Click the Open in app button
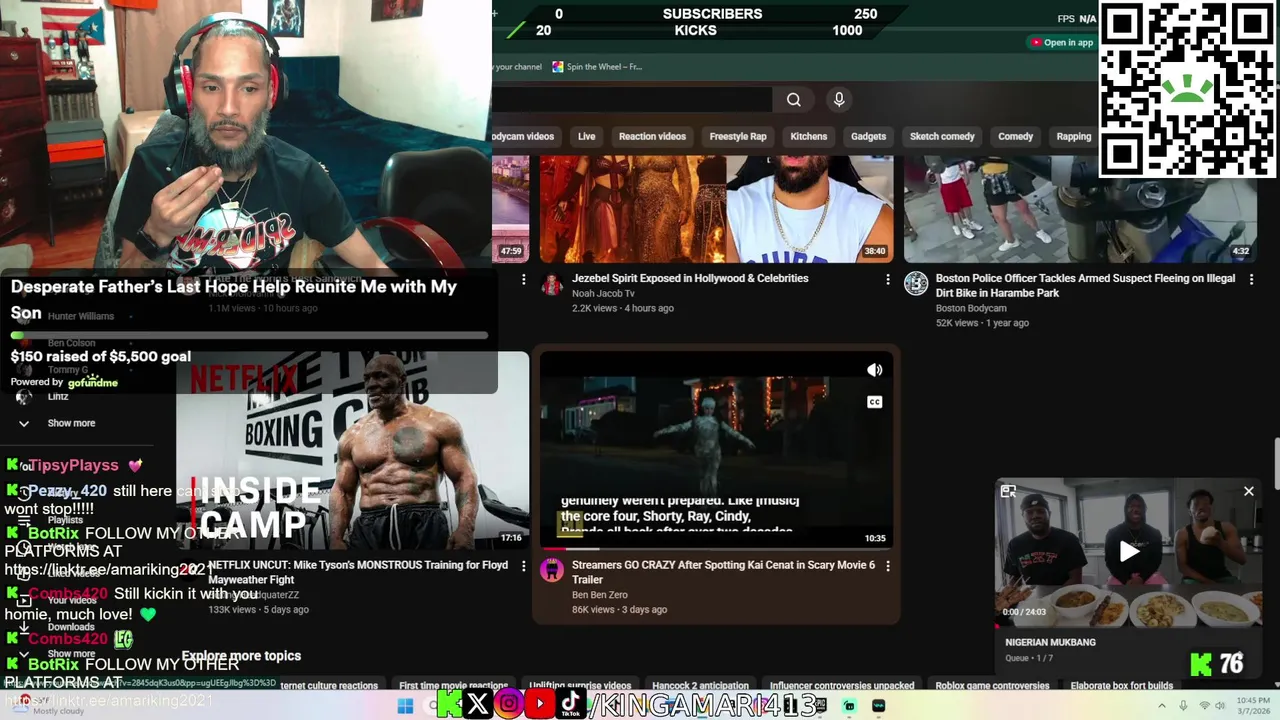Viewport: 1280px width, 720px height. pos(1063,42)
